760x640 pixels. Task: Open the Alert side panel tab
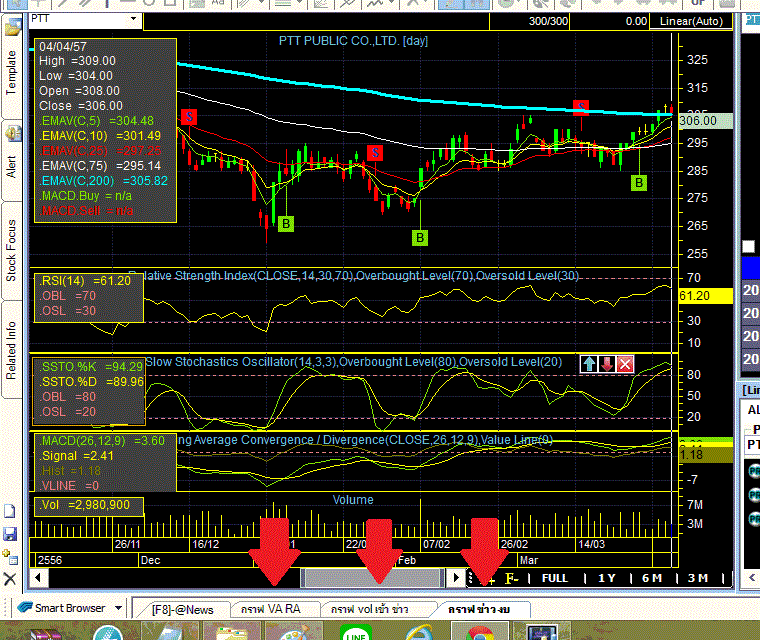point(11,166)
